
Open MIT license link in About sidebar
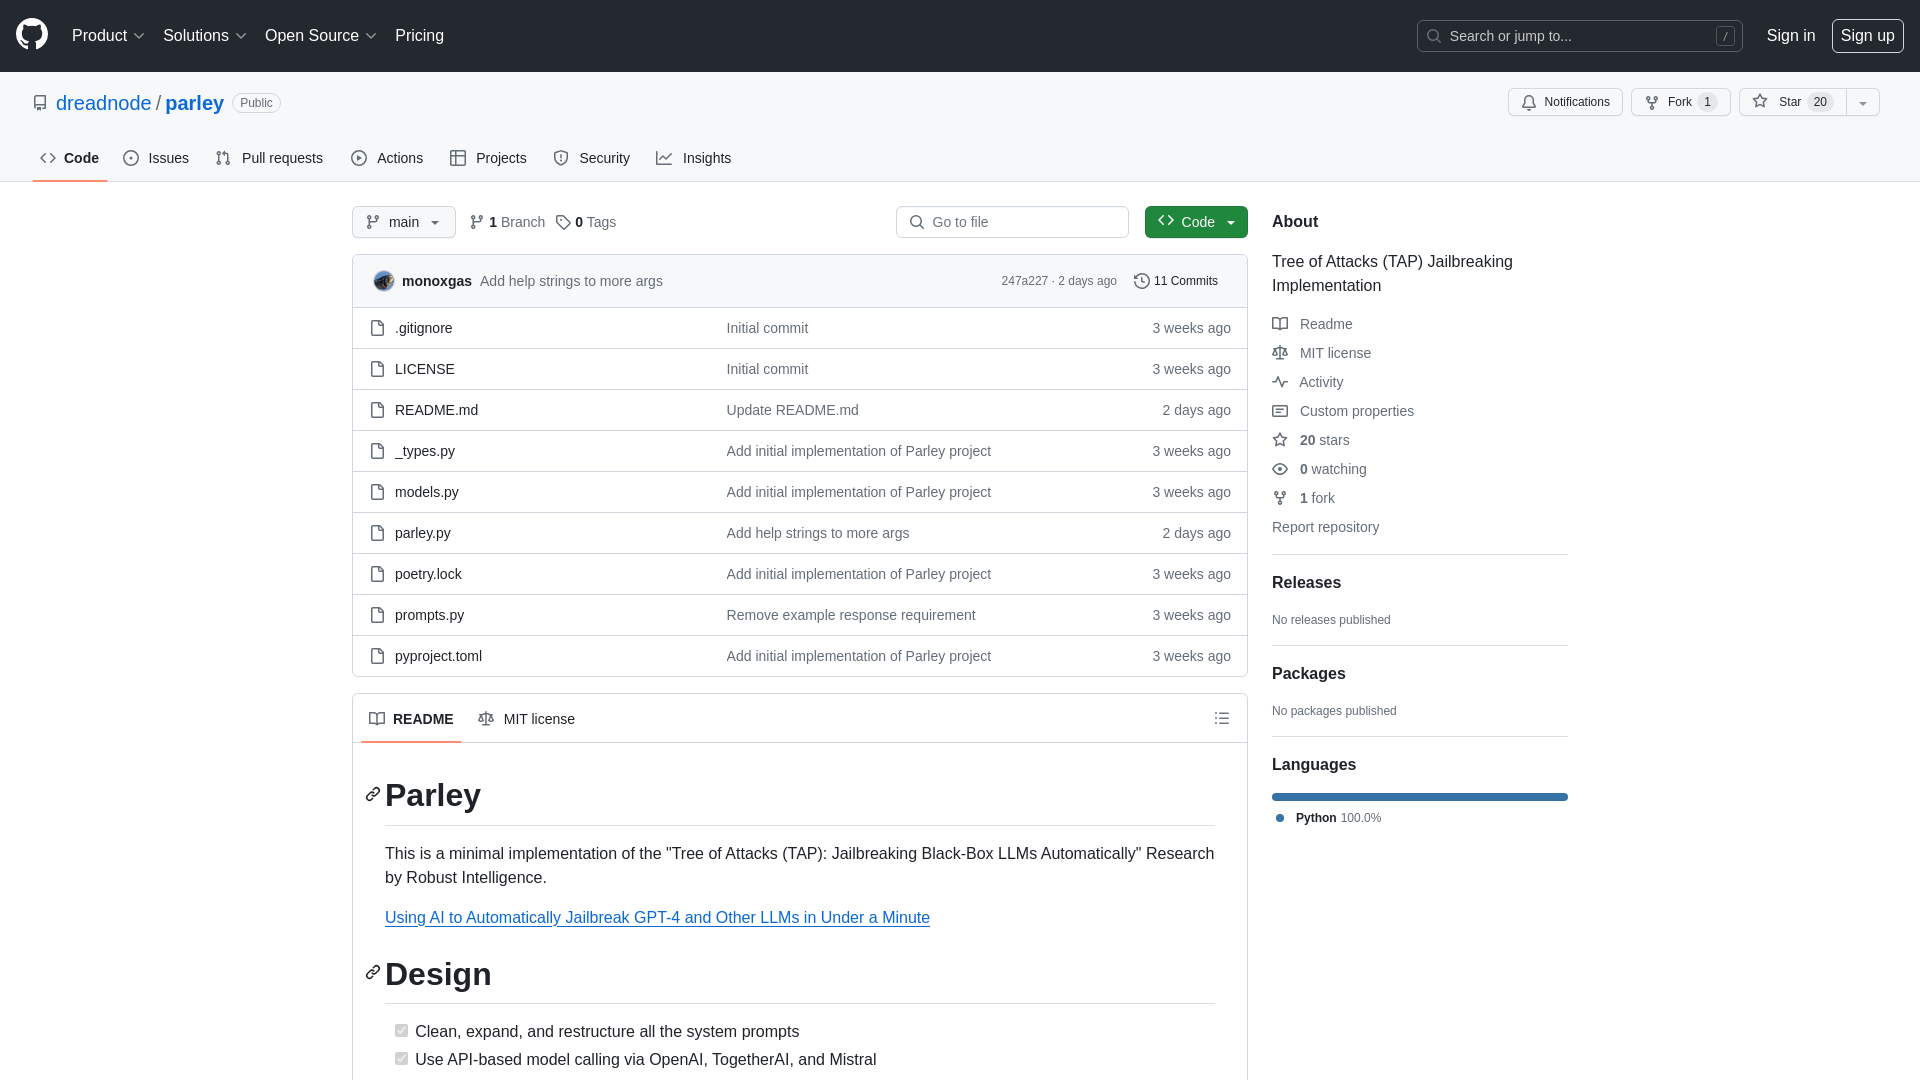coord(1321,353)
